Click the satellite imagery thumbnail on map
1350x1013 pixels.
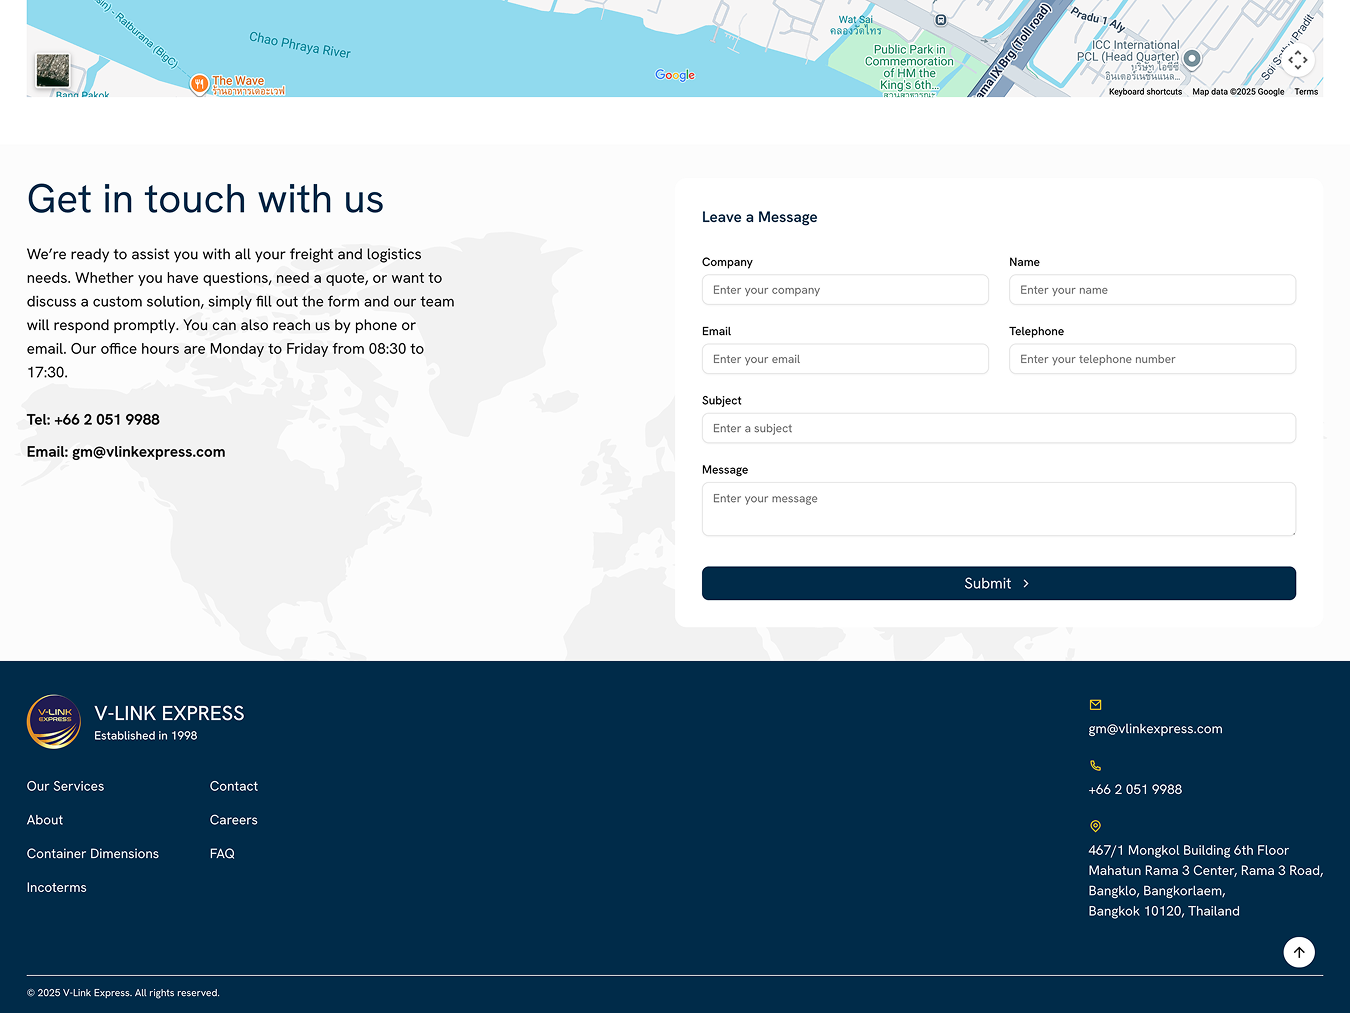click(x=53, y=71)
